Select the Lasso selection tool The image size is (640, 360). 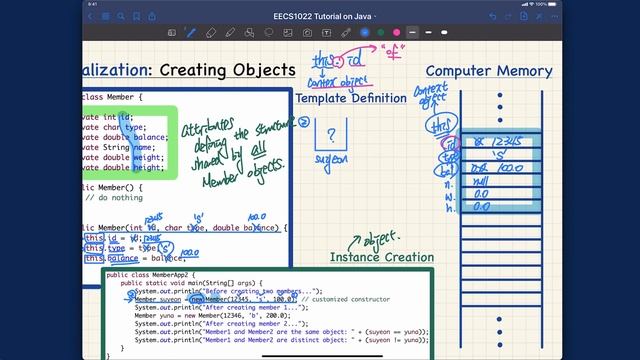click(269, 33)
